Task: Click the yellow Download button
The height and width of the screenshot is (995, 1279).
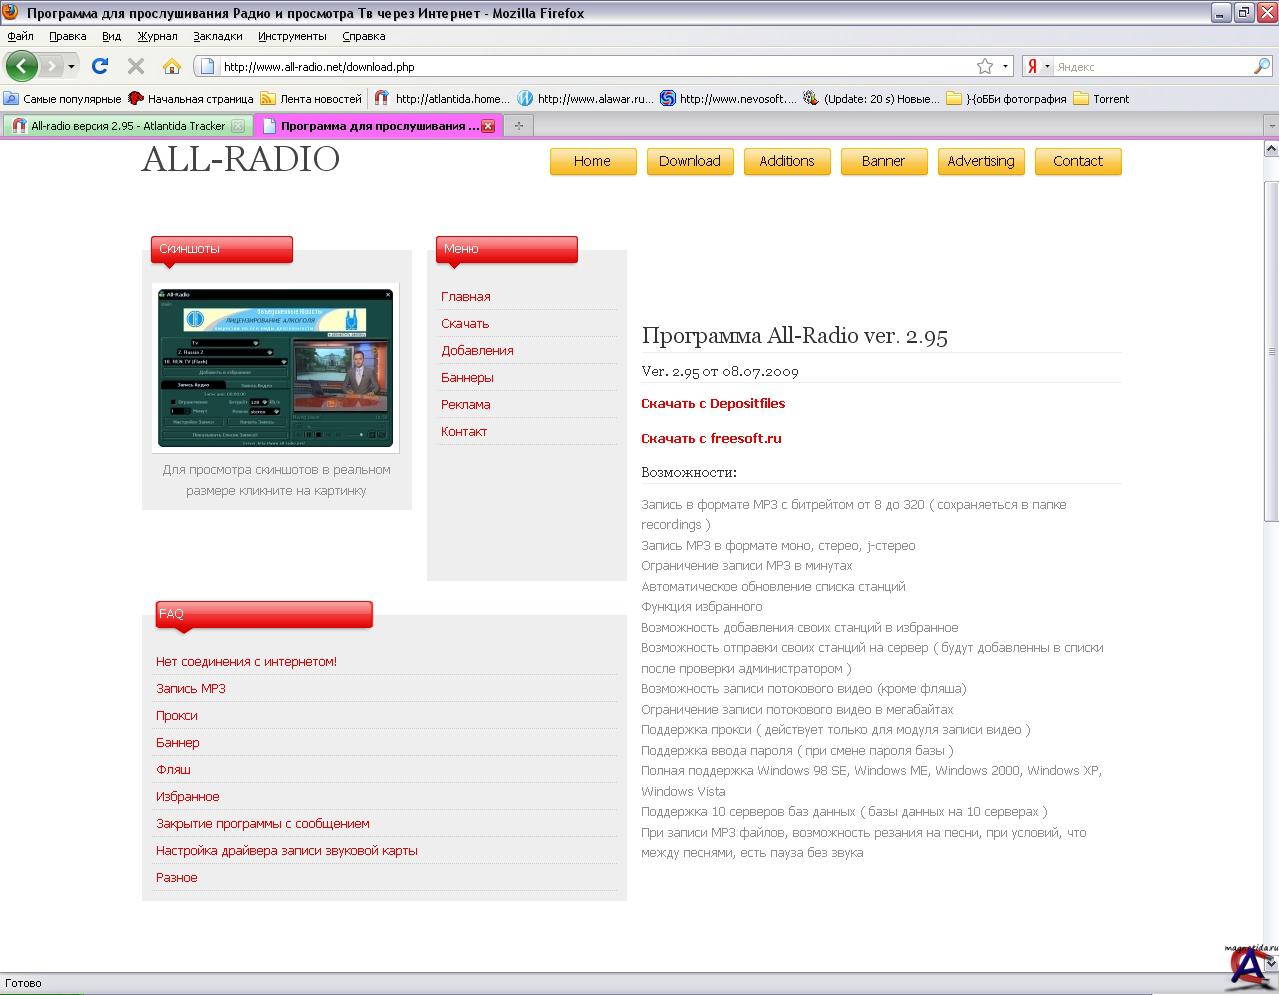Action: pos(689,161)
